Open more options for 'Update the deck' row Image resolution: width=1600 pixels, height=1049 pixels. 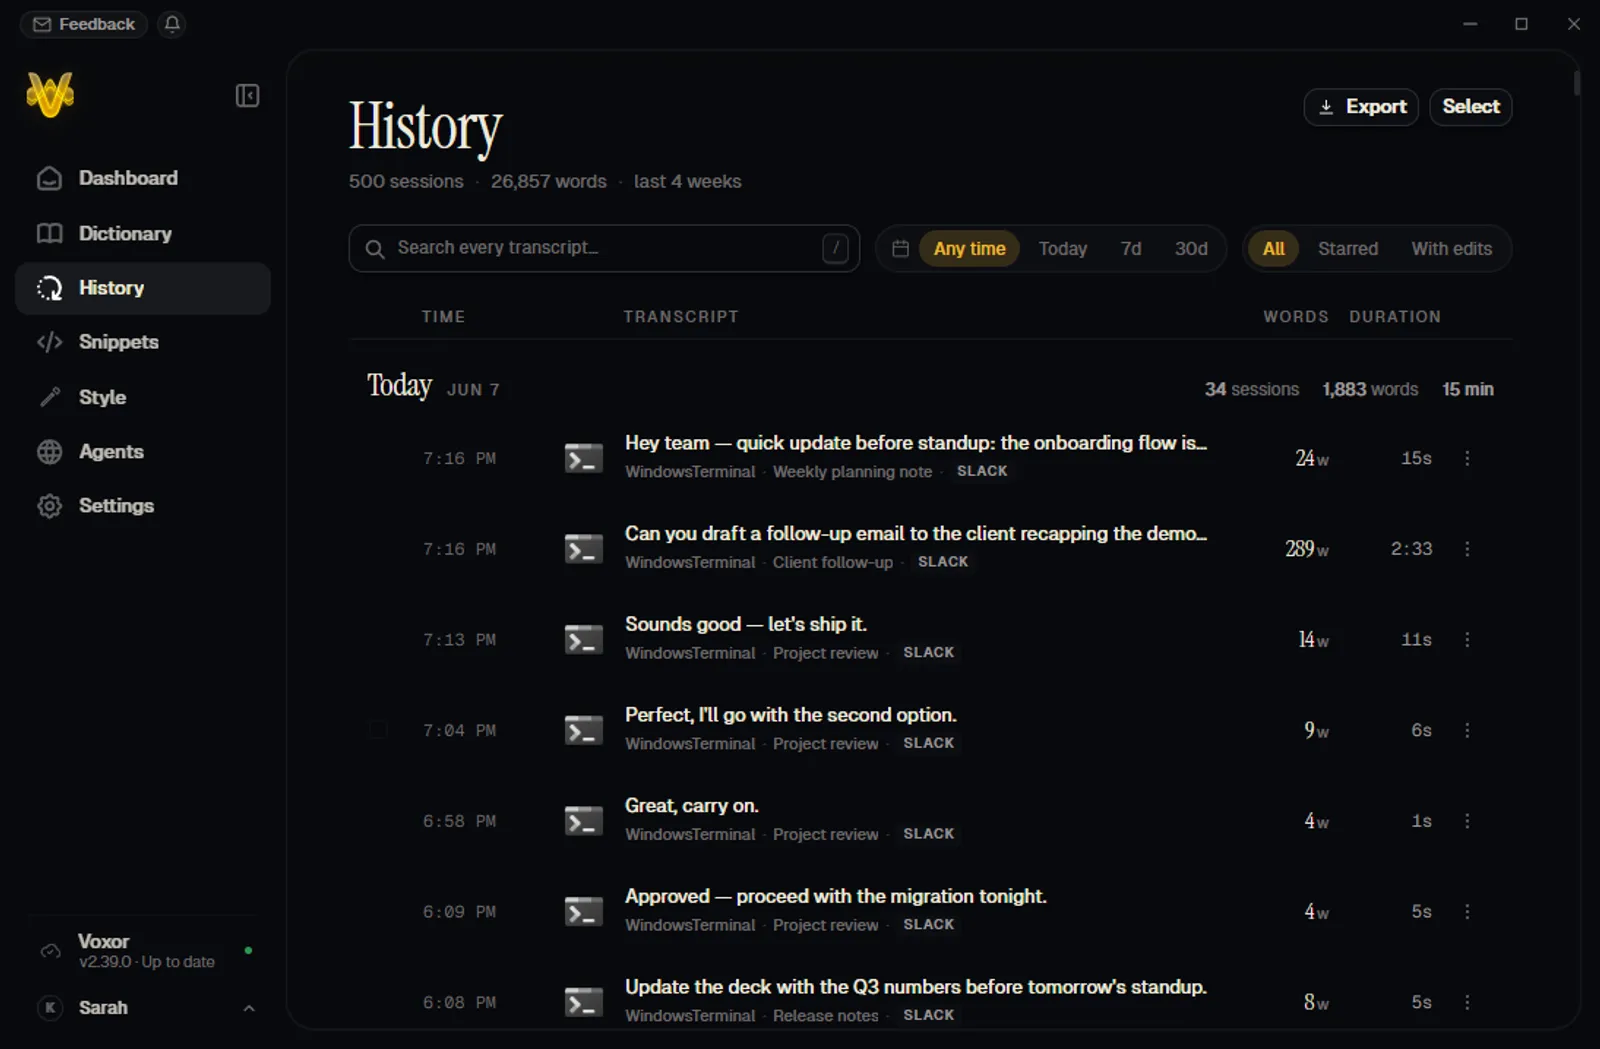click(1467, 1002)
